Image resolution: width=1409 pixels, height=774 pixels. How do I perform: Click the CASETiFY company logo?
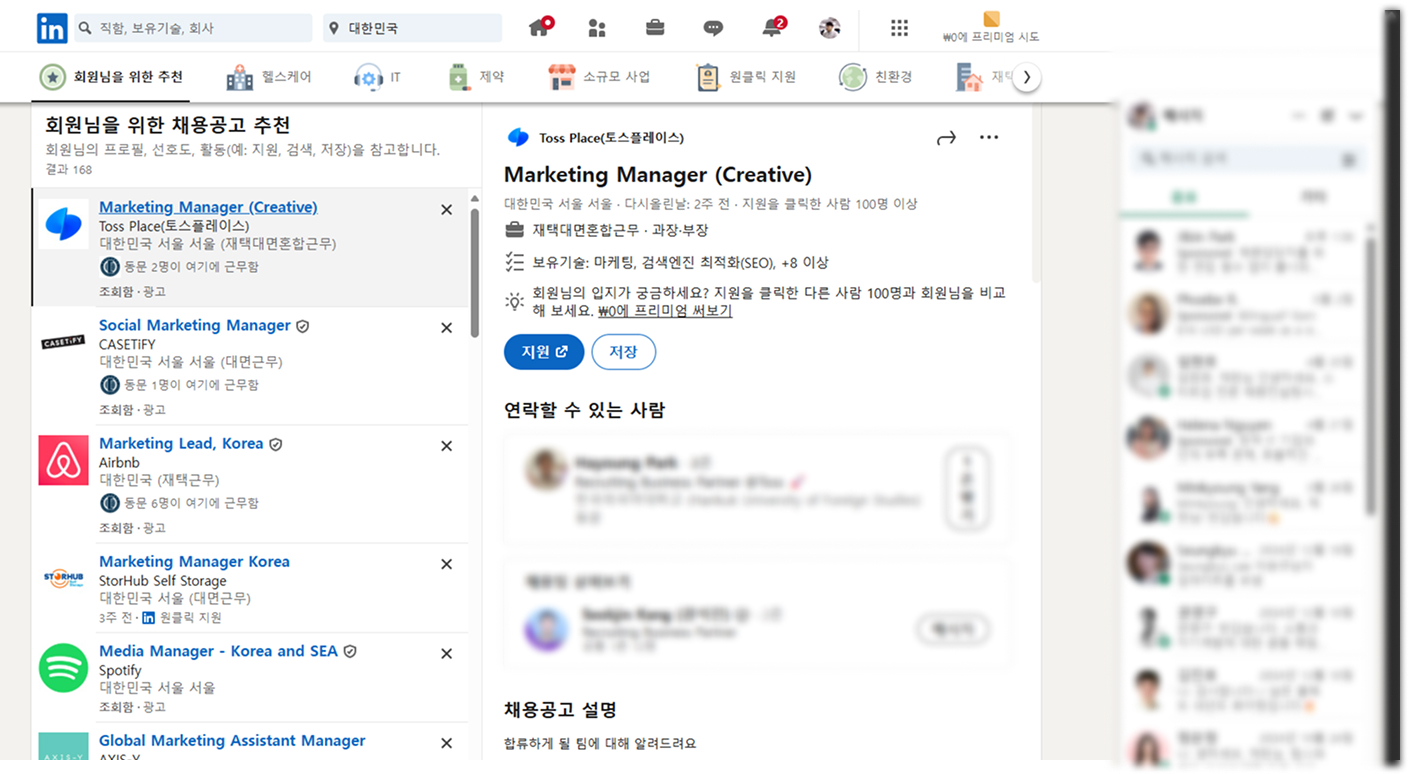pos(64,342)
